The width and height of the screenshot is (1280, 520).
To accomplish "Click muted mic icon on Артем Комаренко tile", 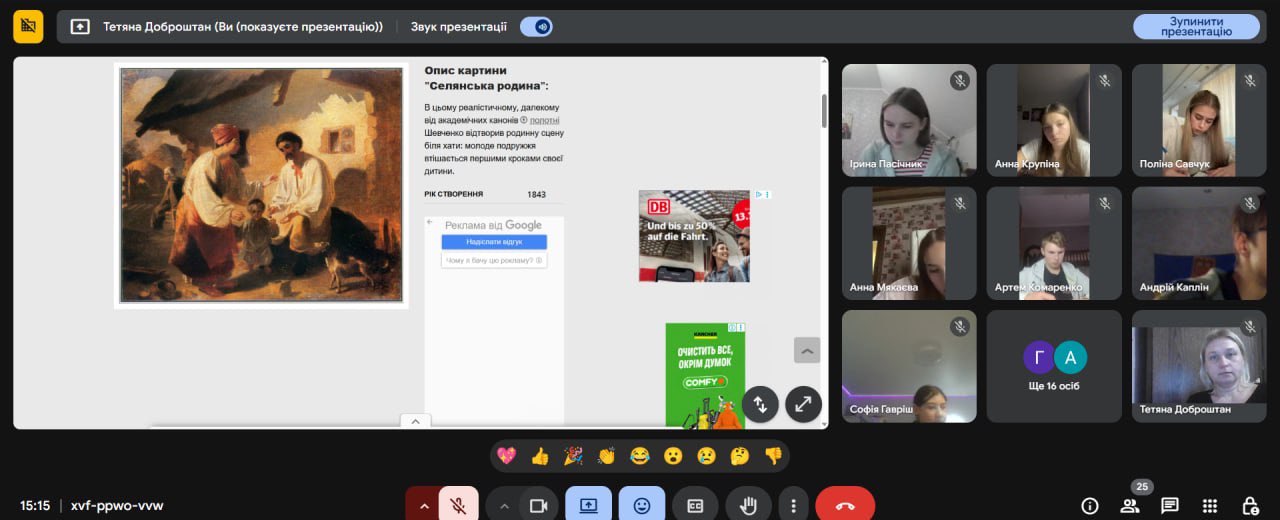I will (1105, 204).
